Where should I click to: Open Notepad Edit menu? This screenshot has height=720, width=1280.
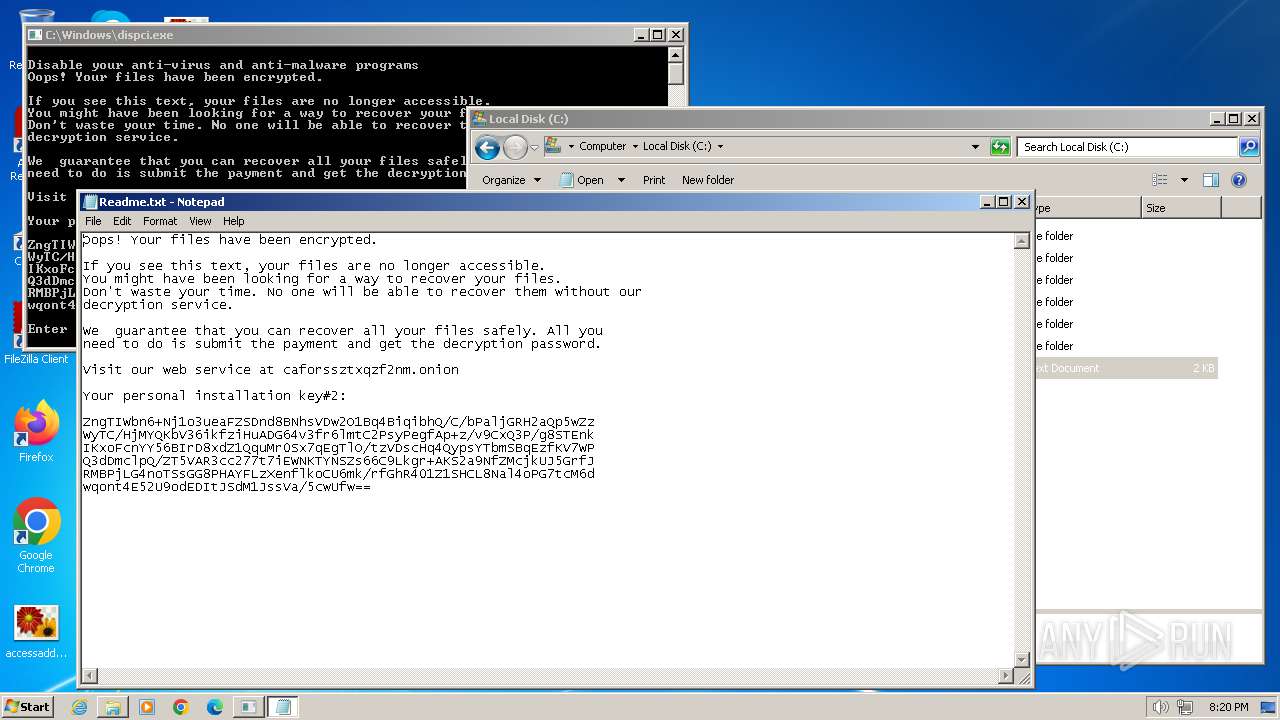[122, 221]
